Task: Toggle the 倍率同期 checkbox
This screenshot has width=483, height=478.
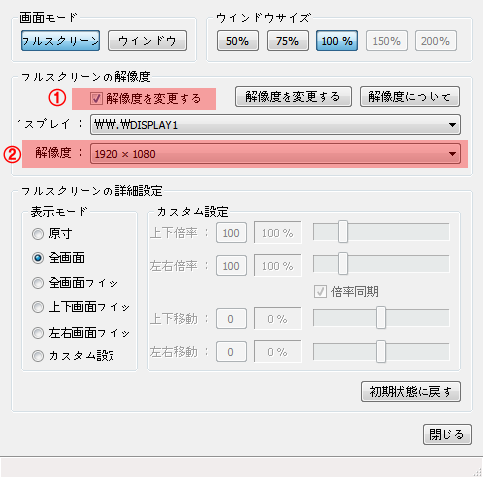Action: [320, 292]
